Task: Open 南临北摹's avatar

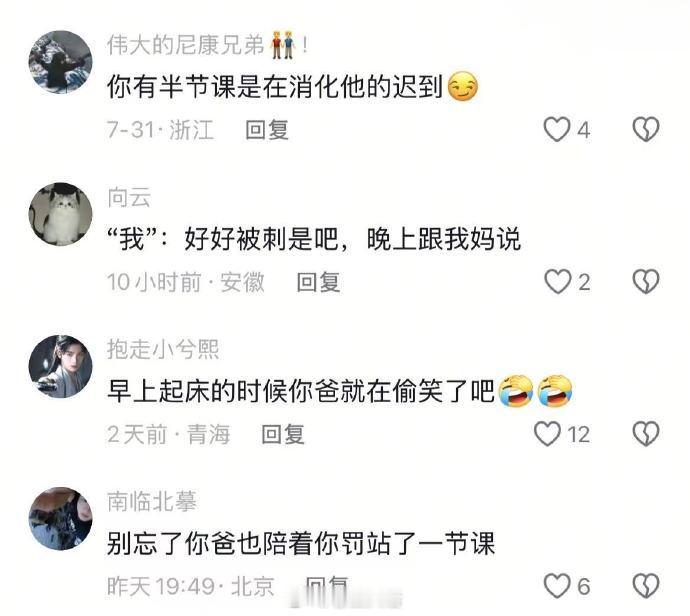Action: pos(61,519)
